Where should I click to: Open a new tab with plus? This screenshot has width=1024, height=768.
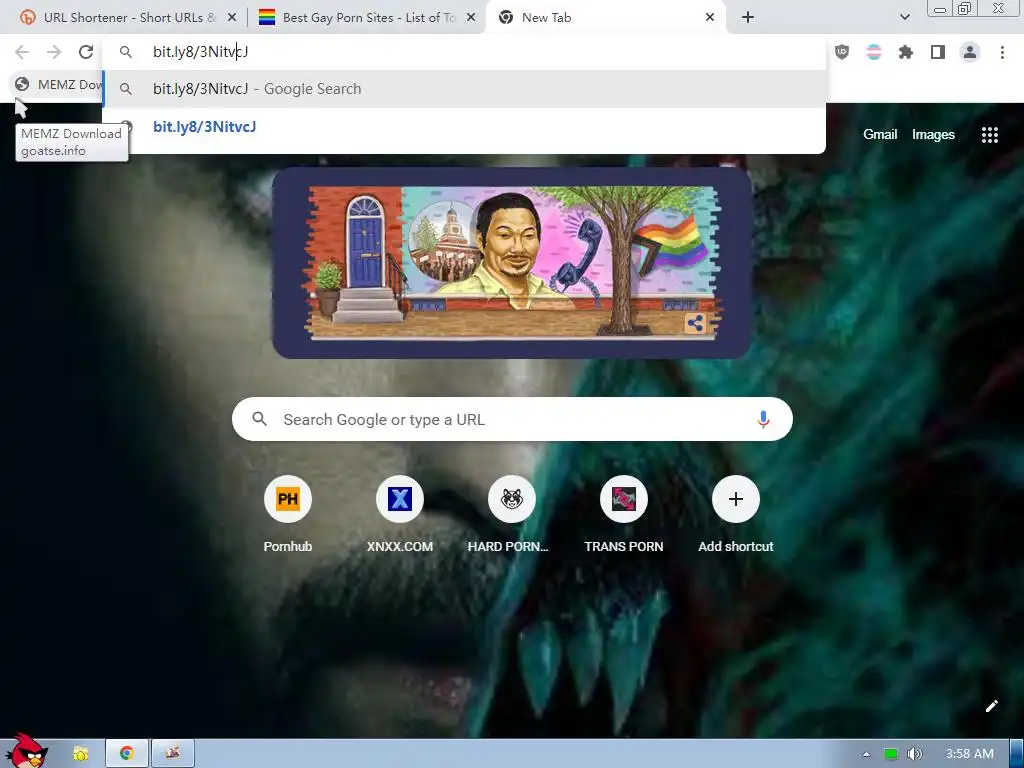[748, 18]
